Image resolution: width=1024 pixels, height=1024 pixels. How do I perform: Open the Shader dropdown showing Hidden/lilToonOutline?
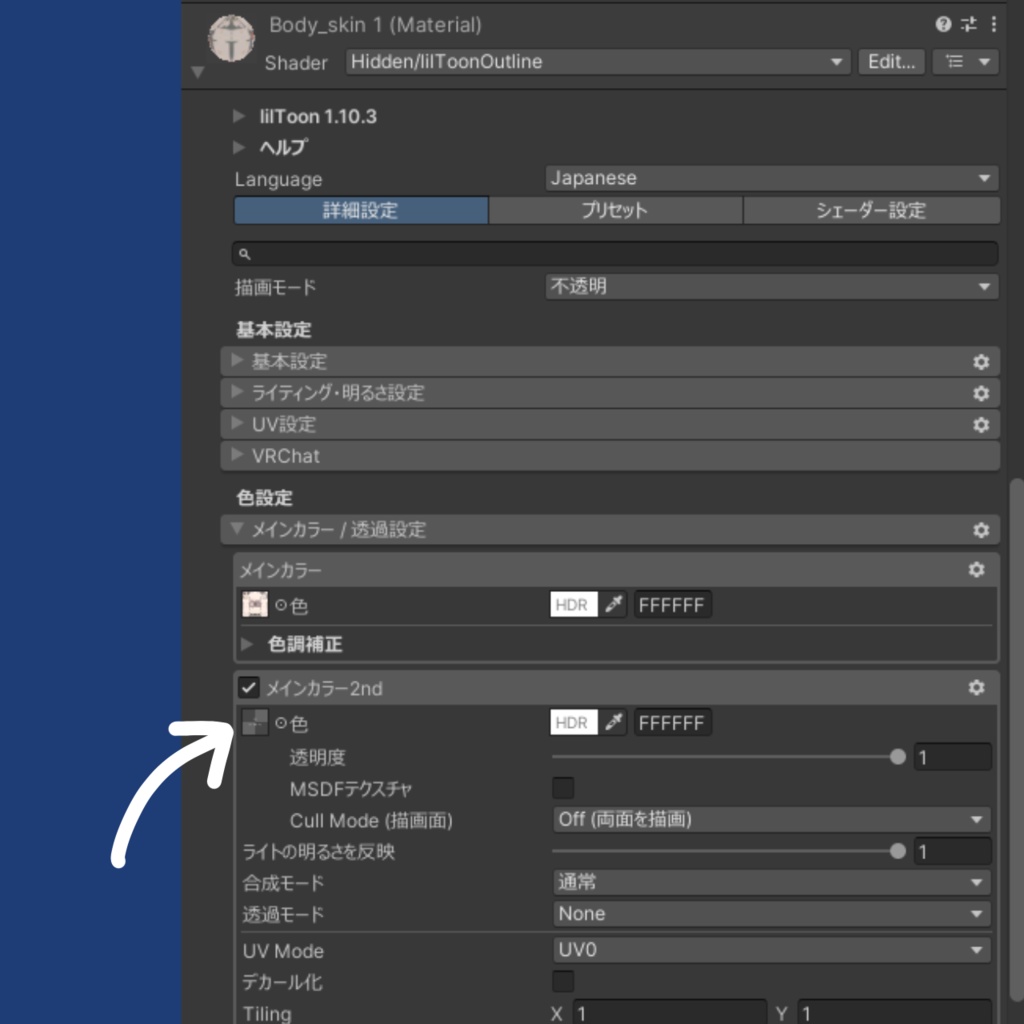595,62
